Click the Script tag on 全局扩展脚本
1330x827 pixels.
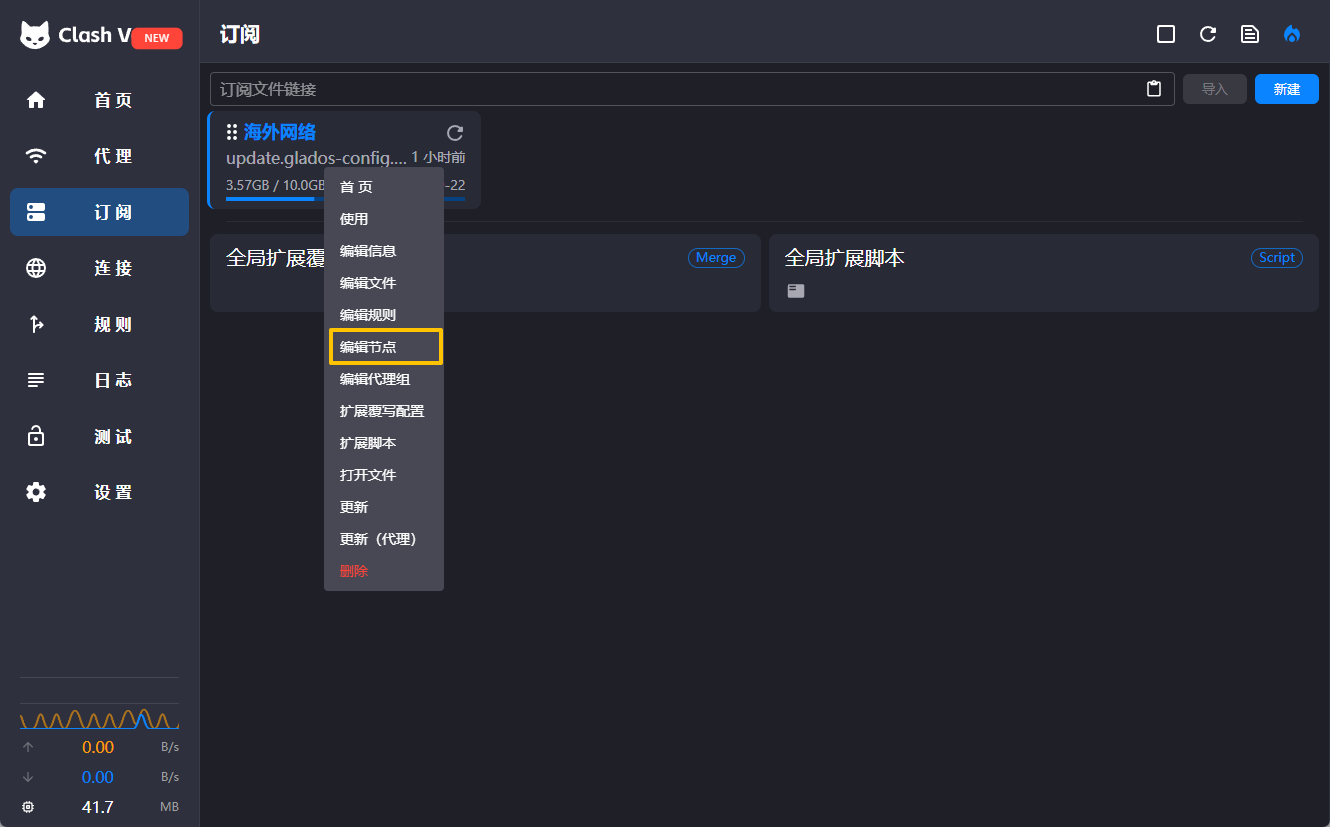(1277, 258)
